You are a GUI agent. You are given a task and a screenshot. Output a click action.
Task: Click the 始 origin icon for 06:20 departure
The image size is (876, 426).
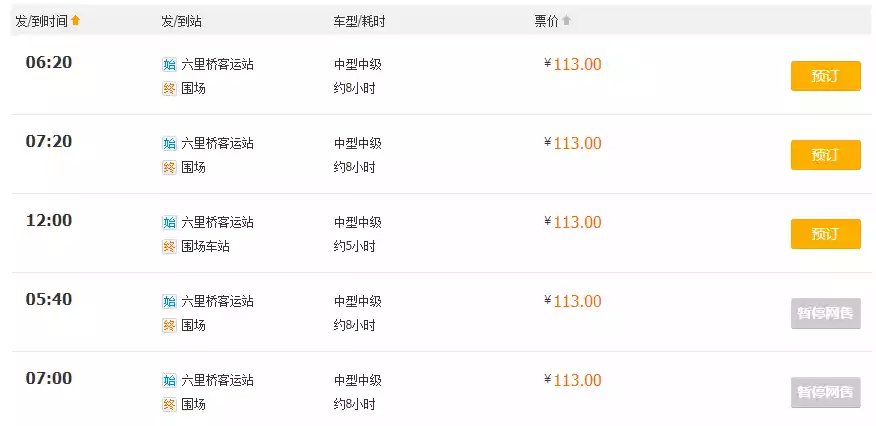169,64
